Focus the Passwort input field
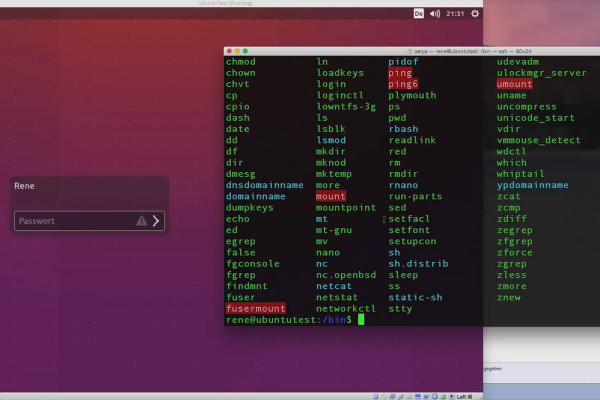 pos(90,221)
